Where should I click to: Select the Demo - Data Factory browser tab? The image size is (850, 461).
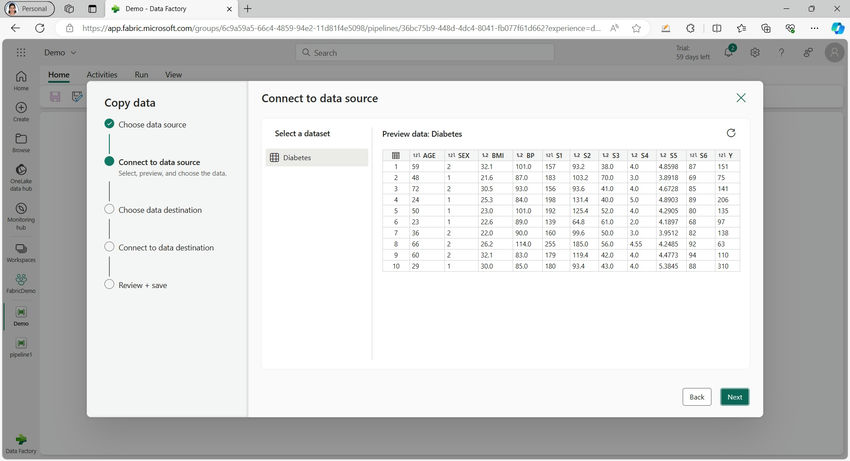click(170, 9)
